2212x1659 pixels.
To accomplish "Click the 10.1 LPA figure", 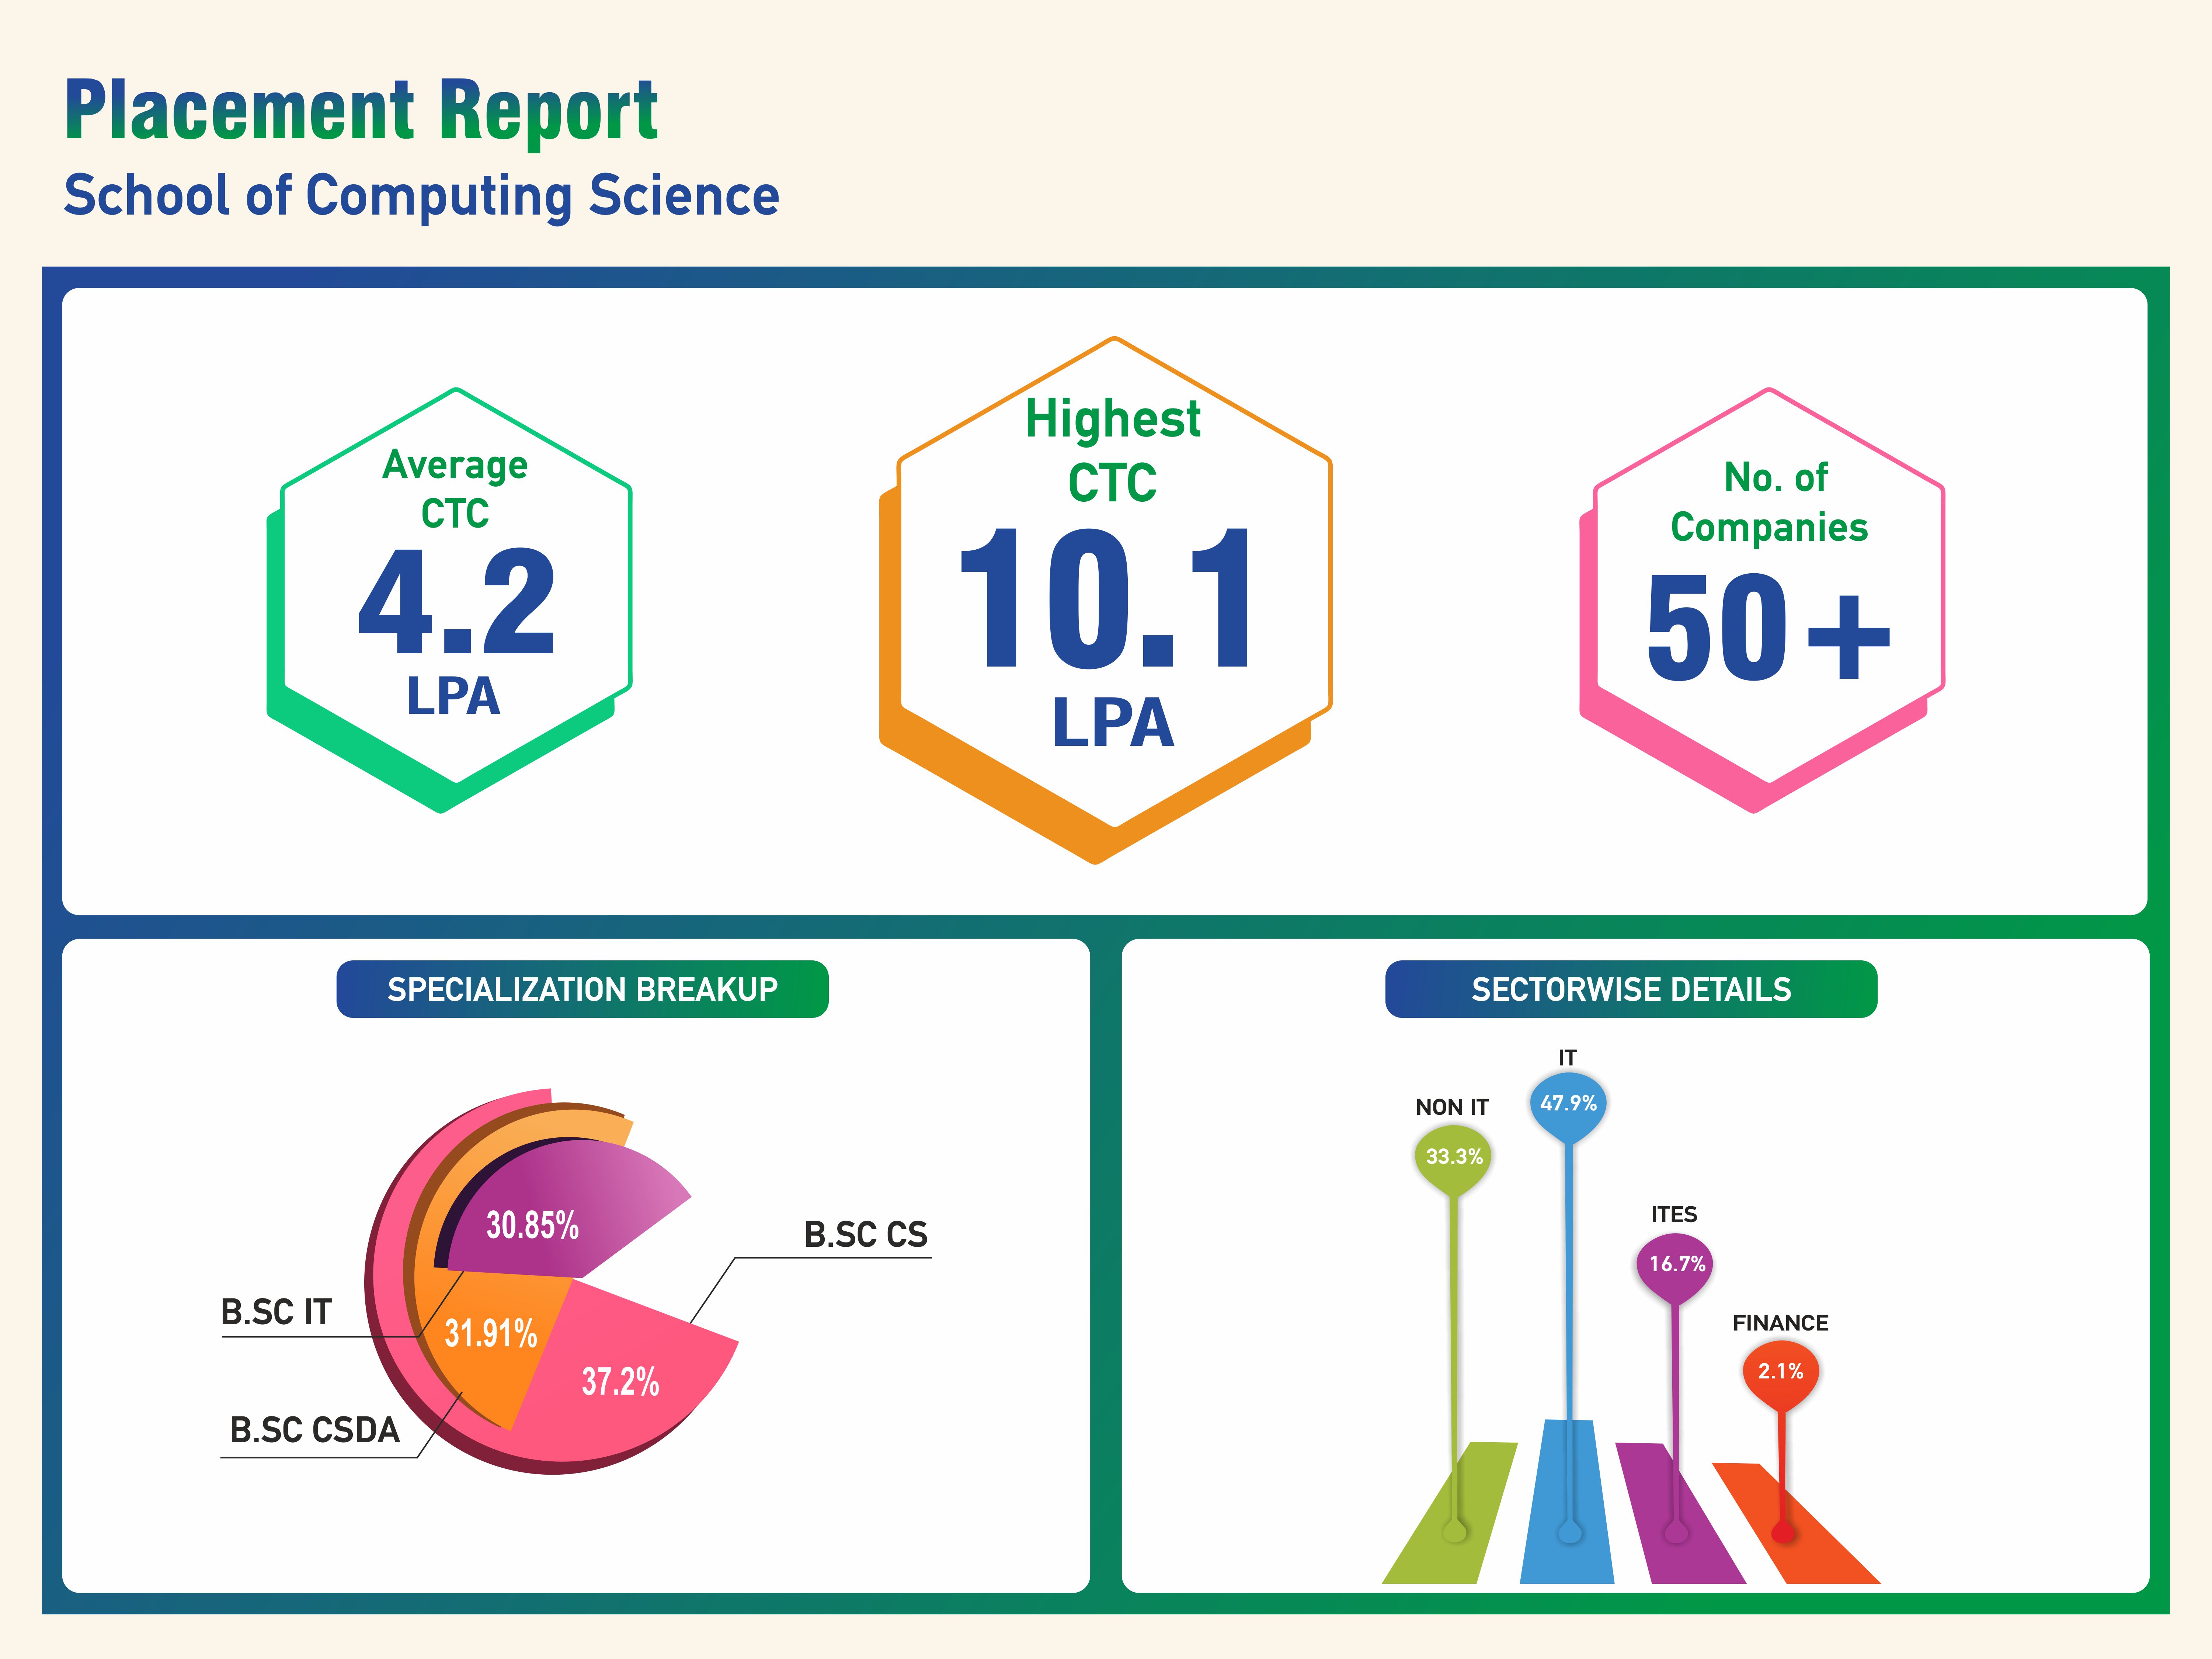I will 1105,600.
